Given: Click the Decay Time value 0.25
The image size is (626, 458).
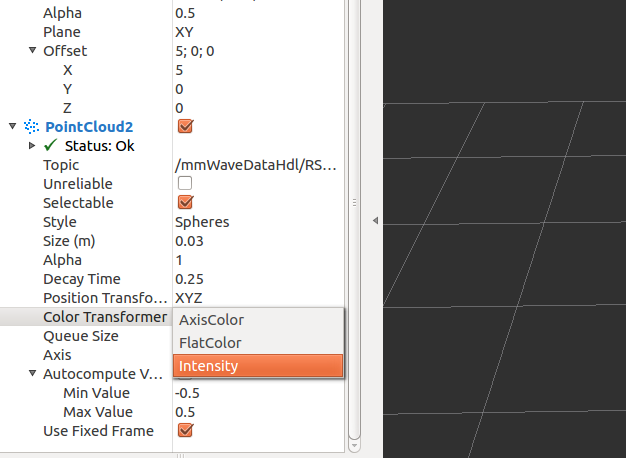Looking at the screenshot, I should pos(192,279).
